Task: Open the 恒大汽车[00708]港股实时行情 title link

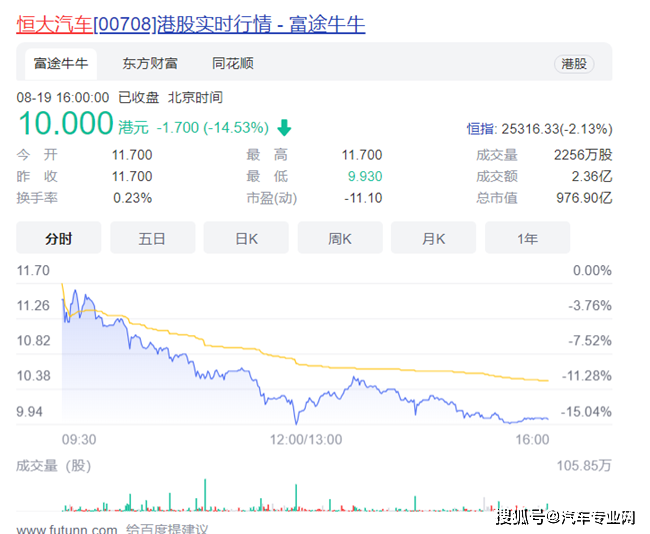Action: click(x=191, y=24)
